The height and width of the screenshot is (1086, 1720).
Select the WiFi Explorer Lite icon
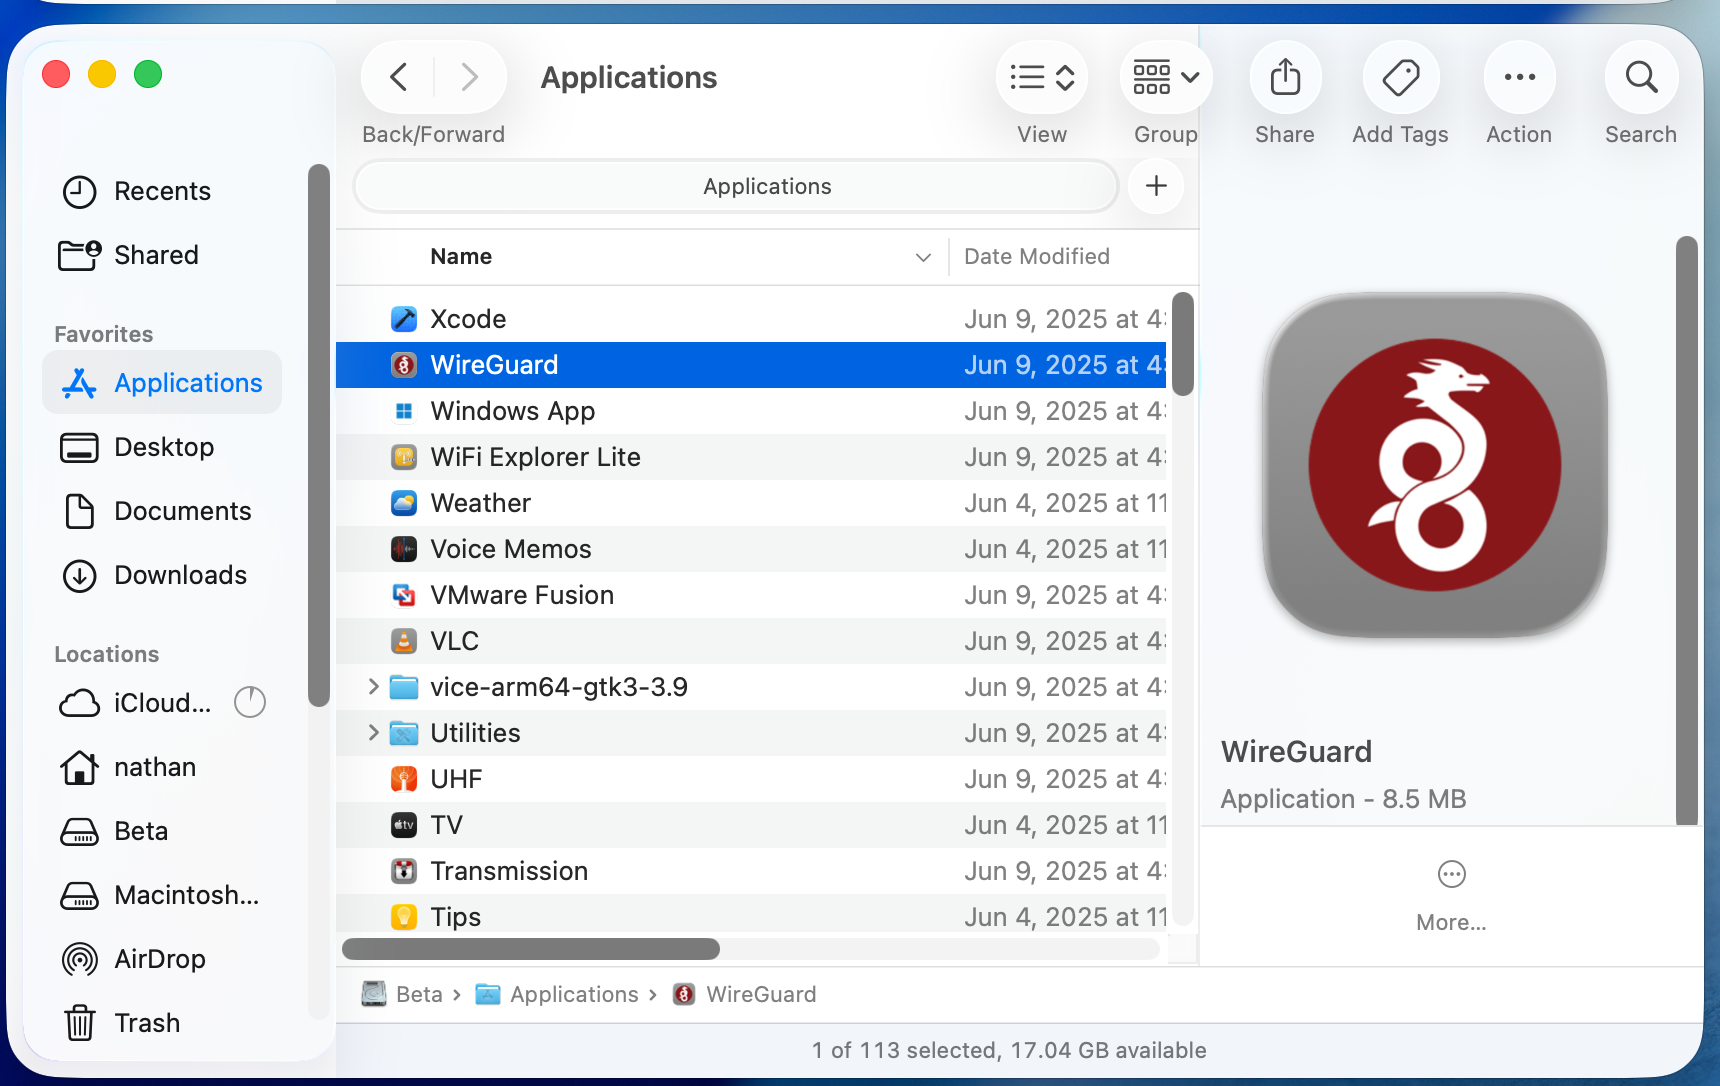(x=404, y=457)
